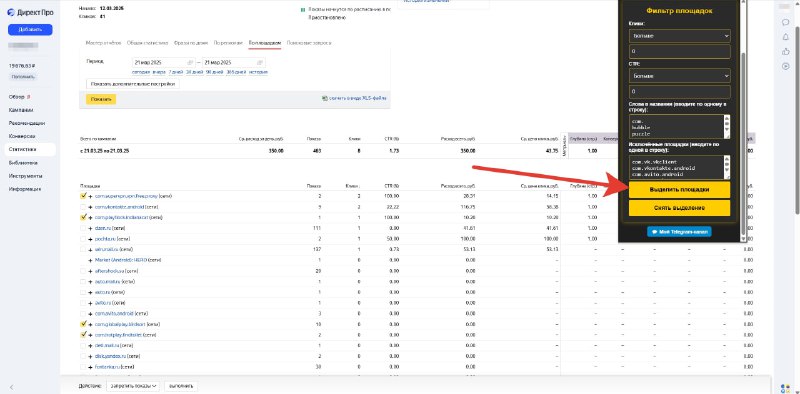Screen dimensions: 800x394
Task: Open Кампании in the left sidebar
Action: coord(21,110)
